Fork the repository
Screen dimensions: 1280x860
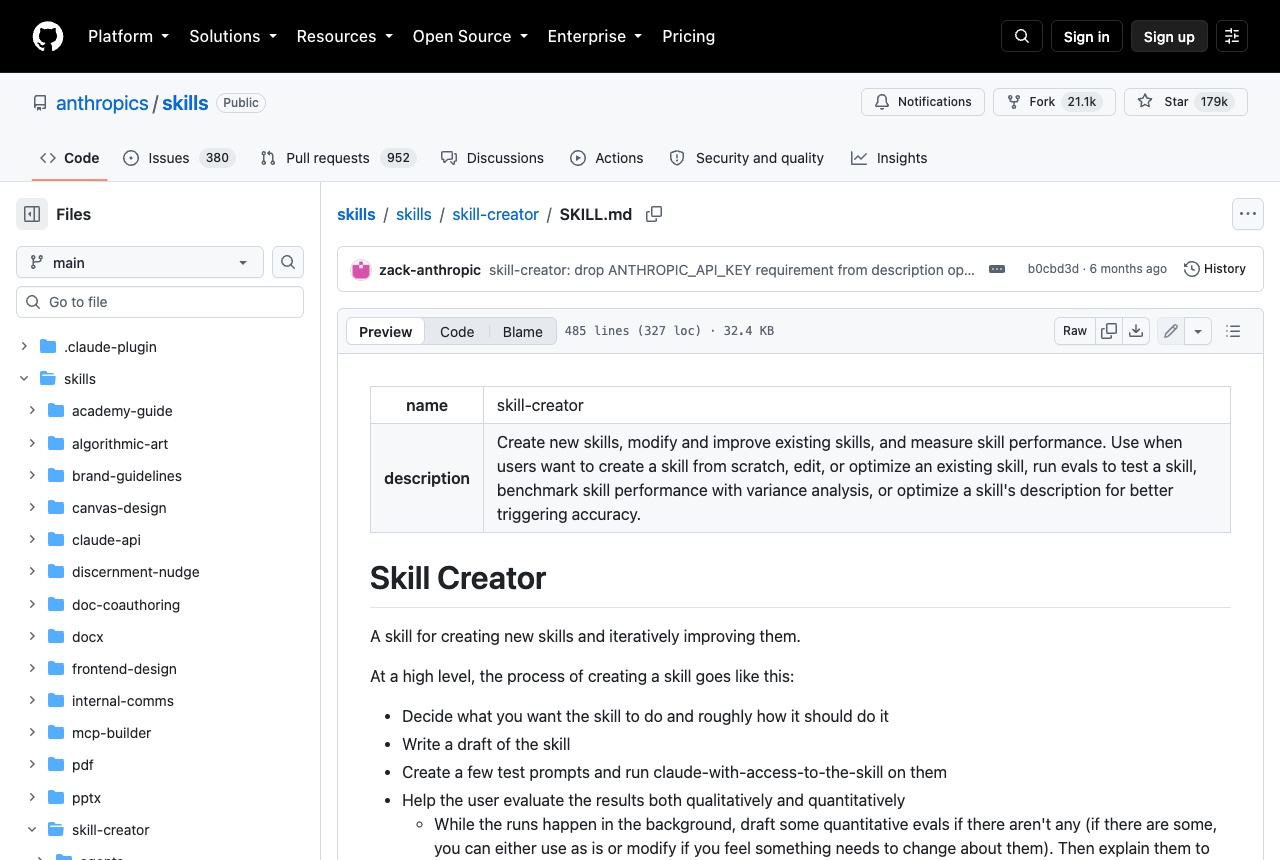[x=1054, y=102]
